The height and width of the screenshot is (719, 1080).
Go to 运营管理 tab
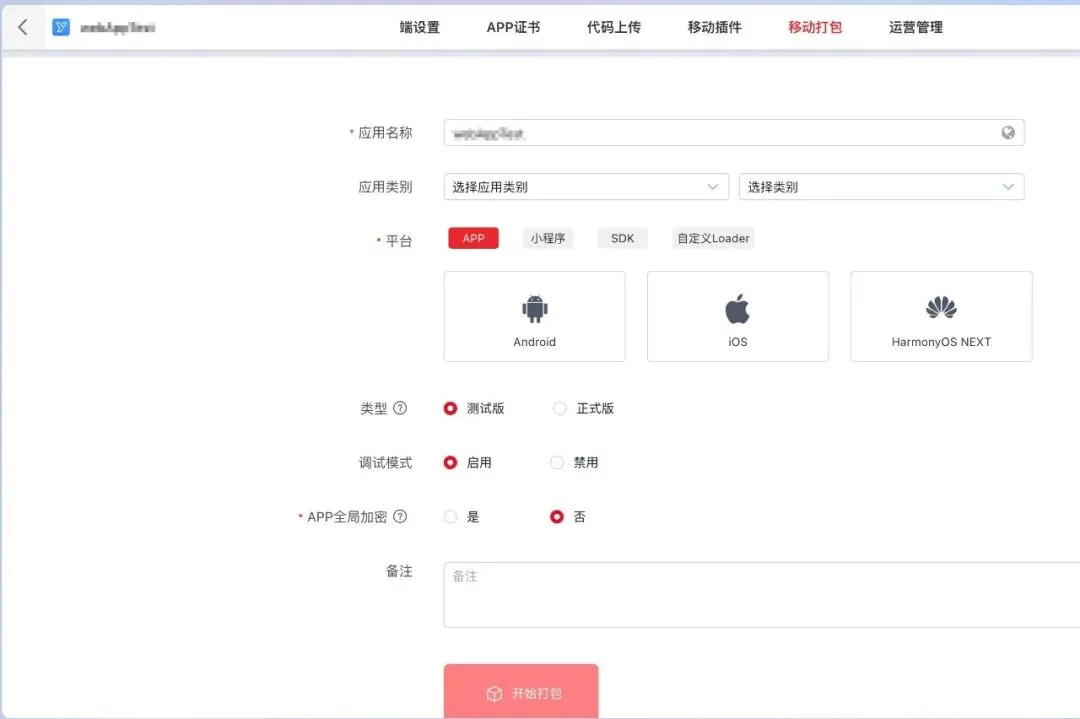click(915, 28)
